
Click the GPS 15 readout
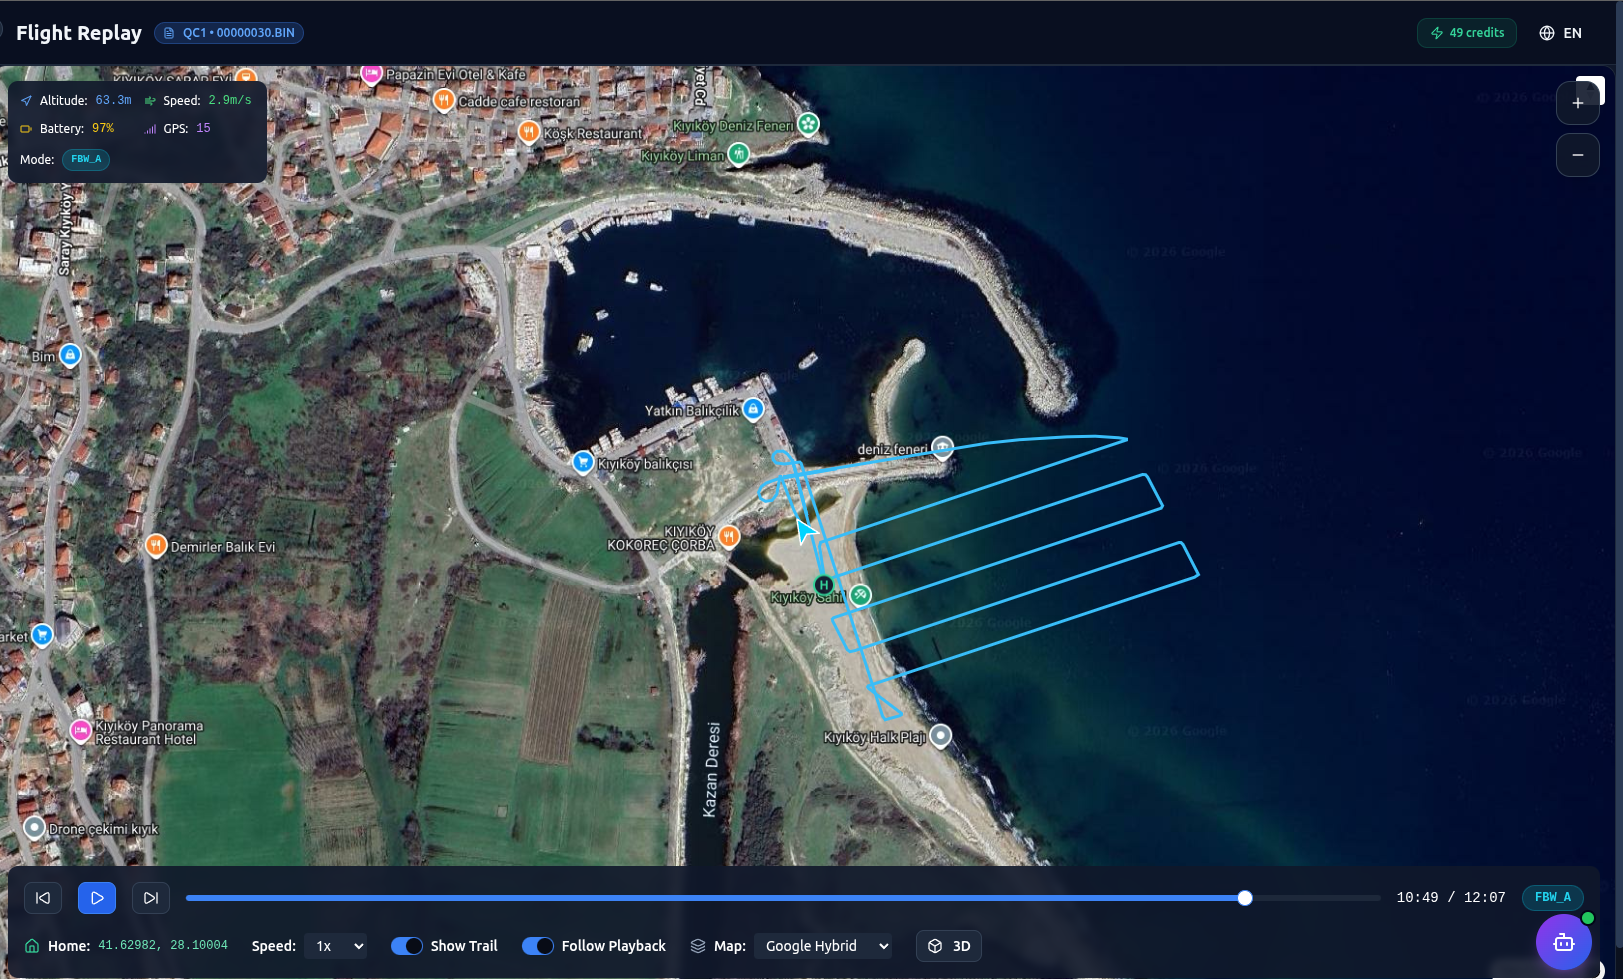[x=178, y=128]
